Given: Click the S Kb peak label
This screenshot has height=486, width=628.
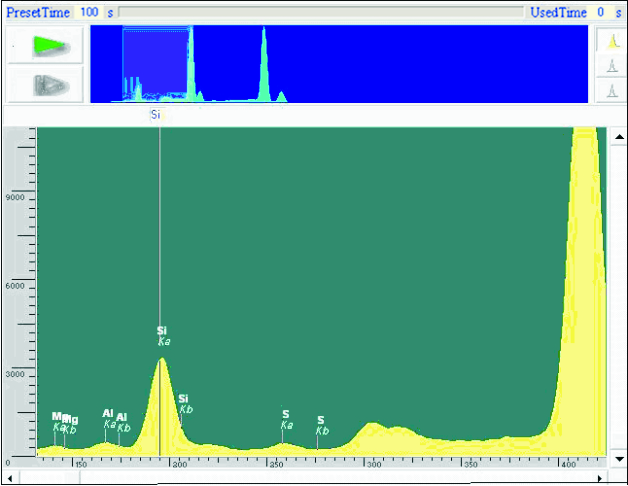Looking at the screenshot, I should click(321, 425).
